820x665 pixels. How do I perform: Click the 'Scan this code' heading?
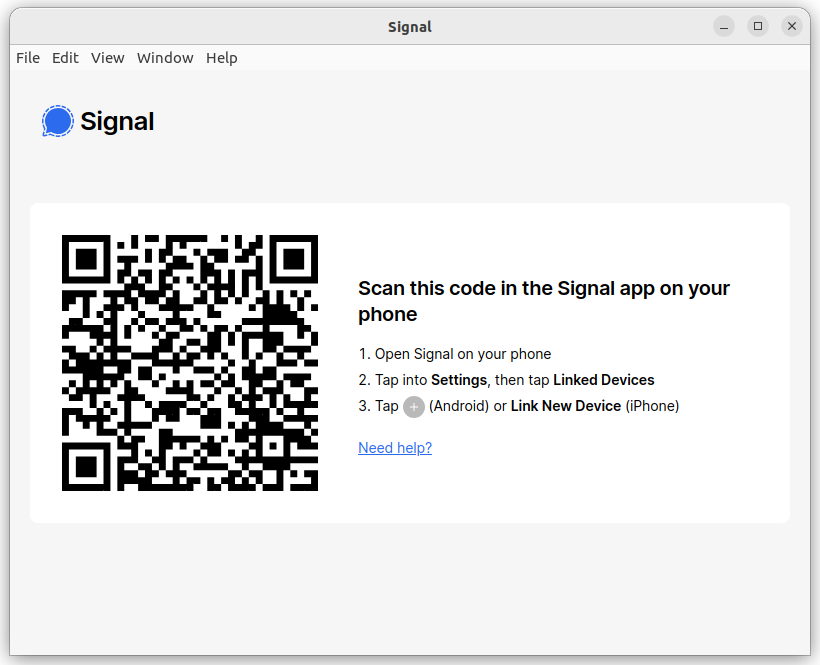point(543,301)
